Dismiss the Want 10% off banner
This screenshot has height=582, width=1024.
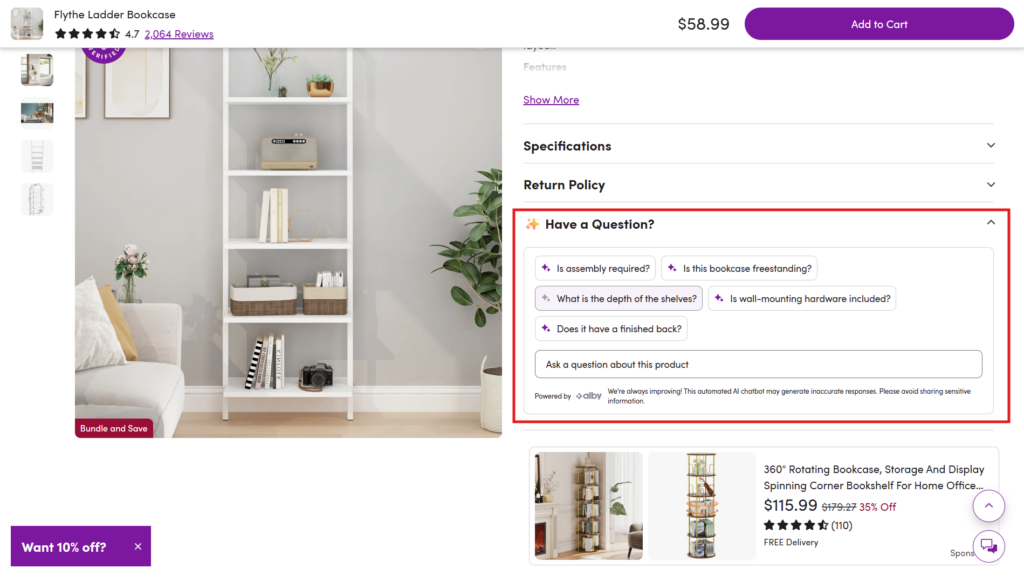click(138, 547)
